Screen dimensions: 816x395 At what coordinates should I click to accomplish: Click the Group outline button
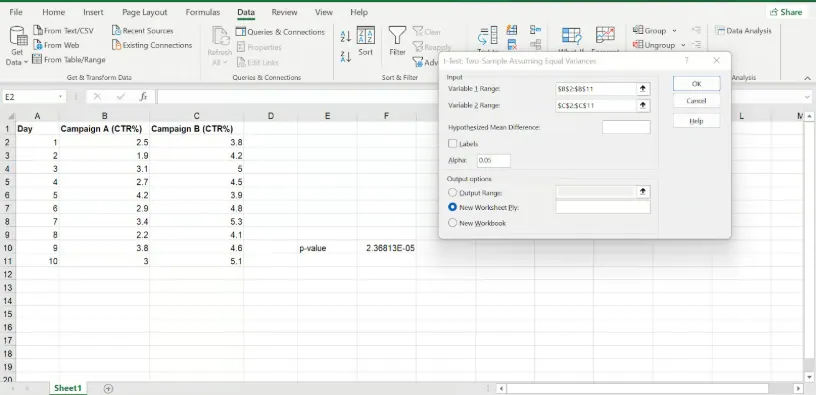(649, 31)
